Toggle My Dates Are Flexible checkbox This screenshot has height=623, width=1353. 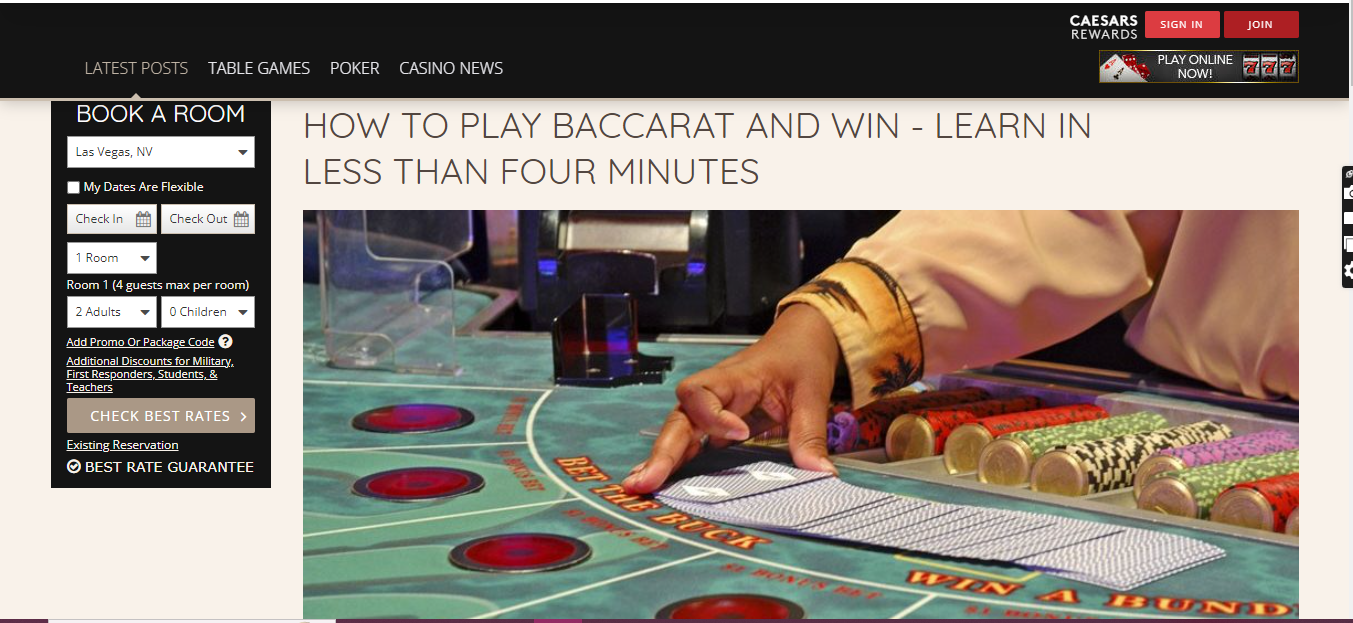pos(73,187)
